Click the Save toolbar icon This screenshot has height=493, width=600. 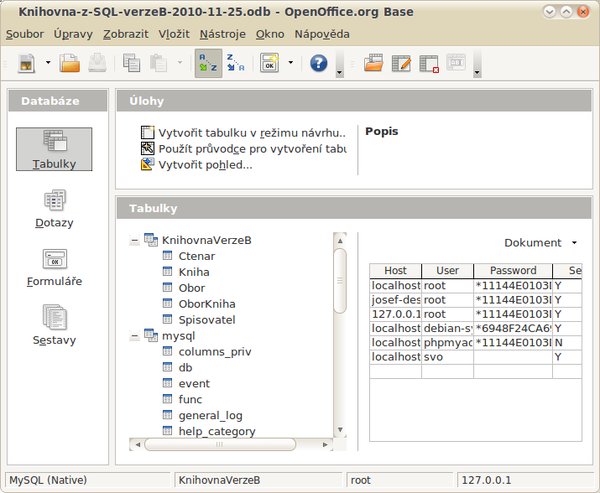[x=97, y=63]
